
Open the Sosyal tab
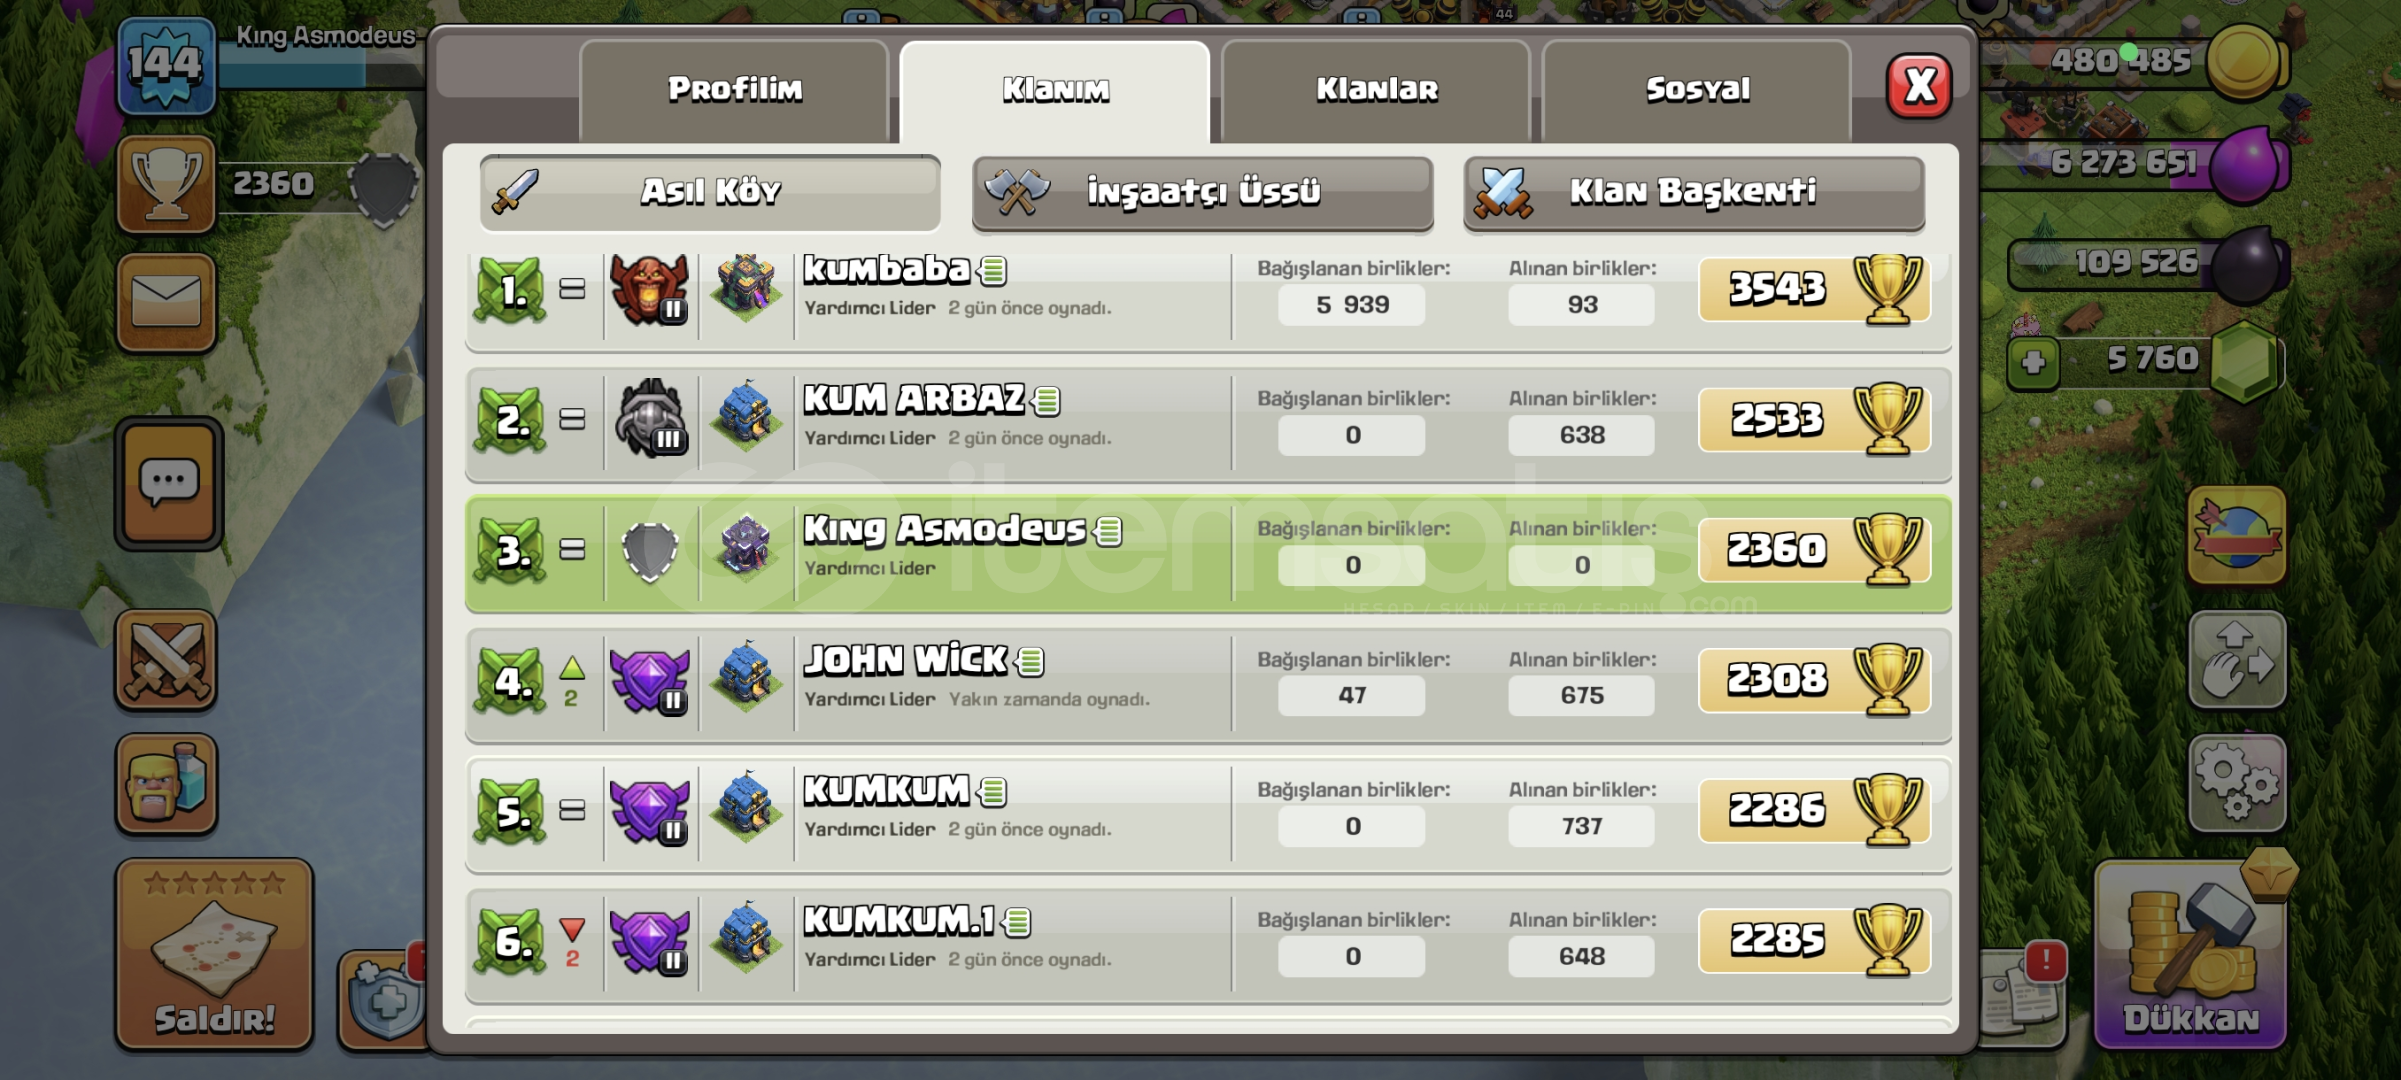pyautogui.click(x=1697, y=91)
